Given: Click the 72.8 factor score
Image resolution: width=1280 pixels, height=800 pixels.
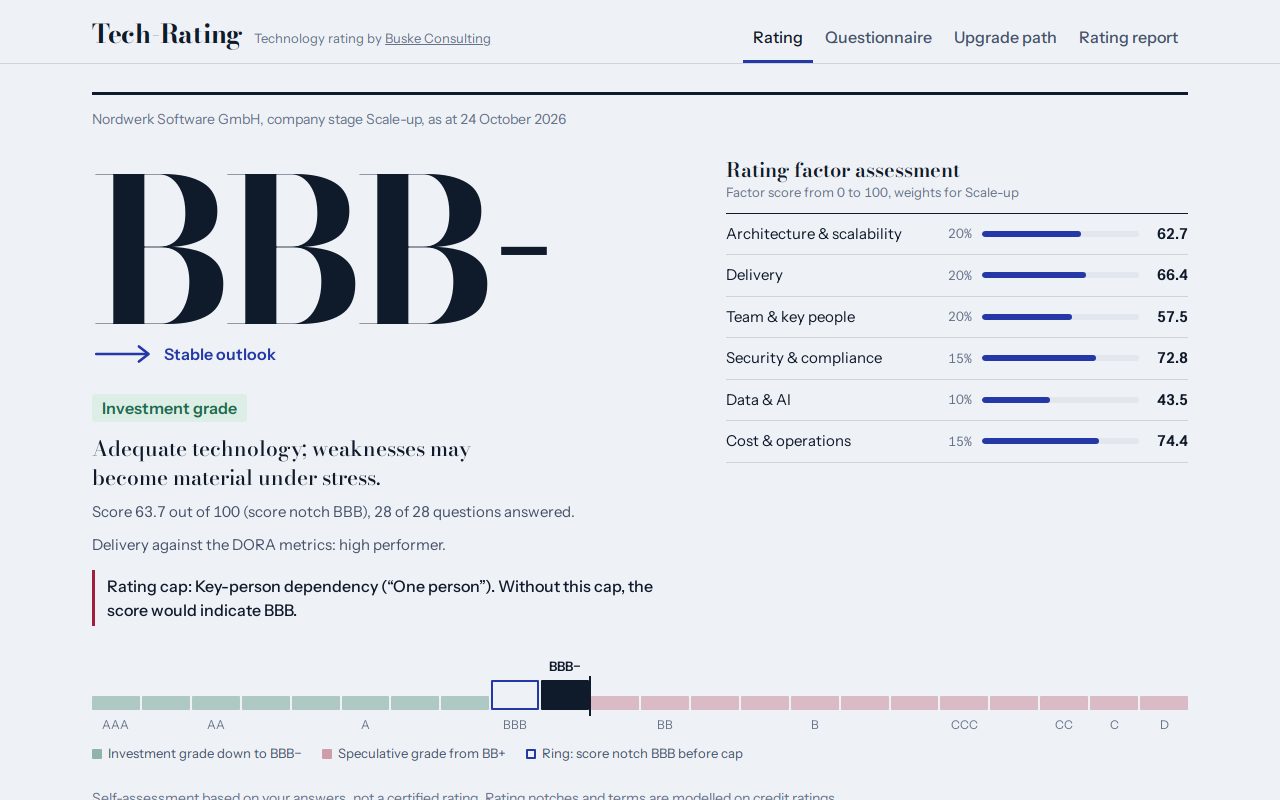Looking at the screenshot, I should coord(1172,358).
